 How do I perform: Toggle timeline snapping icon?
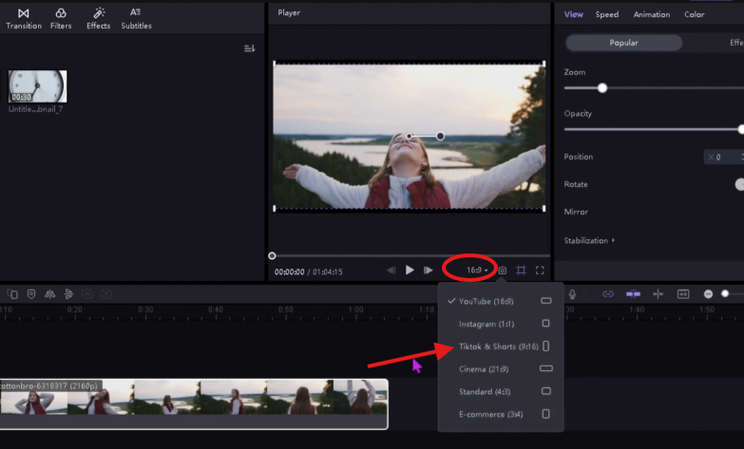point(633,294)
